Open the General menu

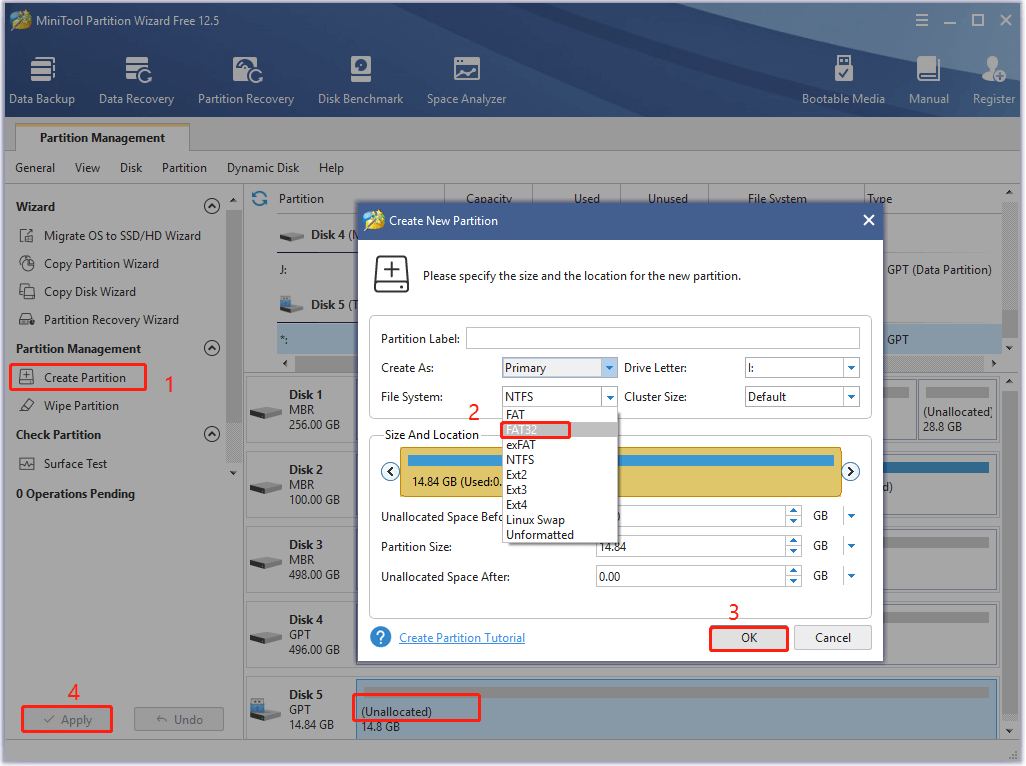pos(35,168)
